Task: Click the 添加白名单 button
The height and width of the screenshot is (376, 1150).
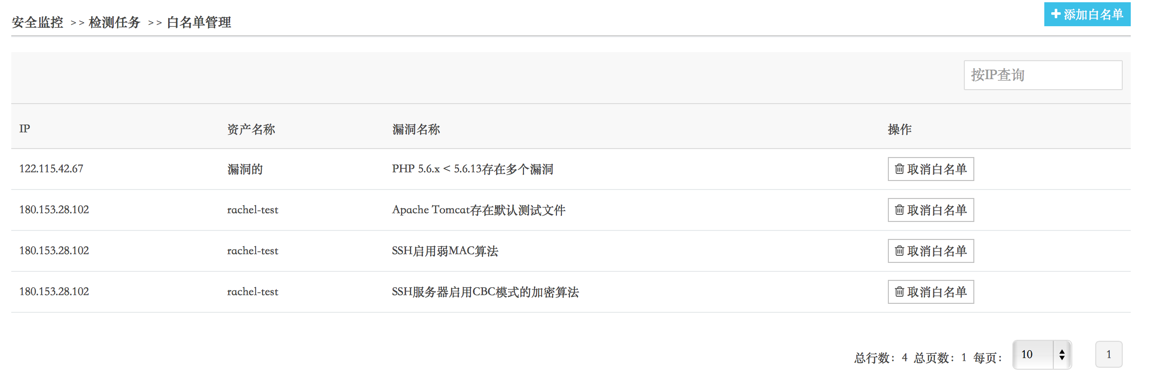Action: [x=1086, y=14]
